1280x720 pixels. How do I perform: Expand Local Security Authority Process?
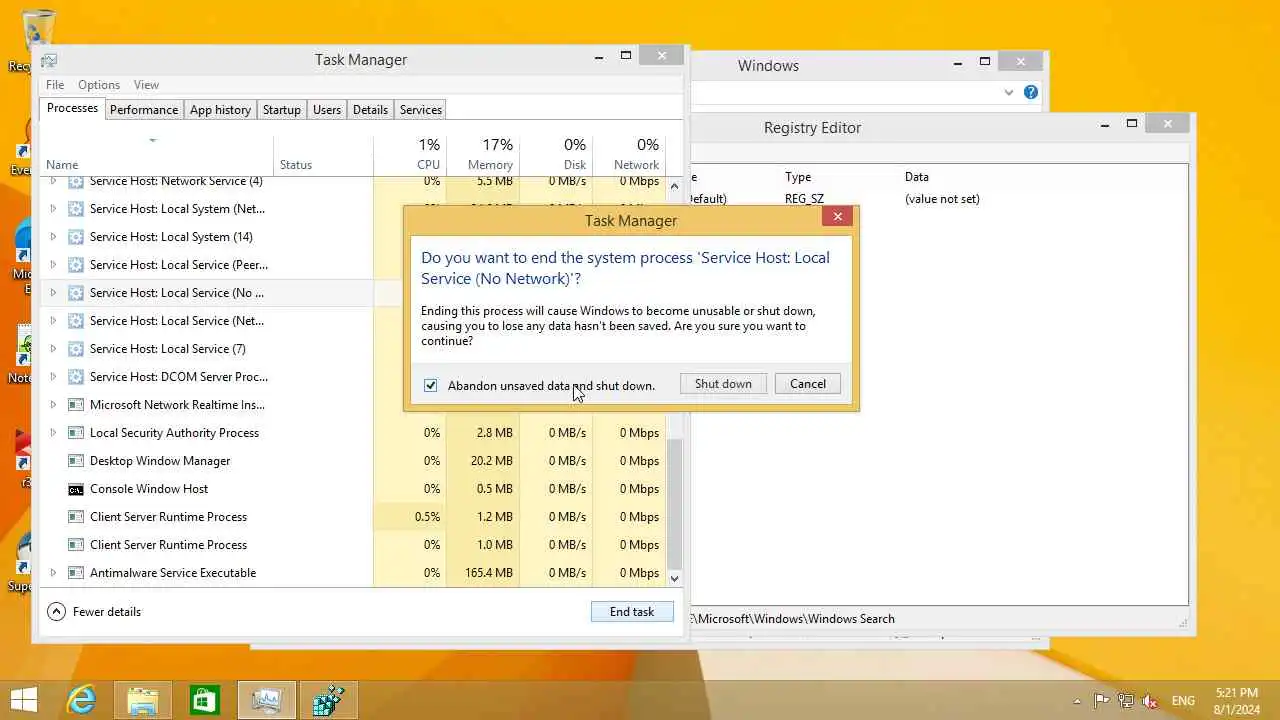click(x=53, y=433)
